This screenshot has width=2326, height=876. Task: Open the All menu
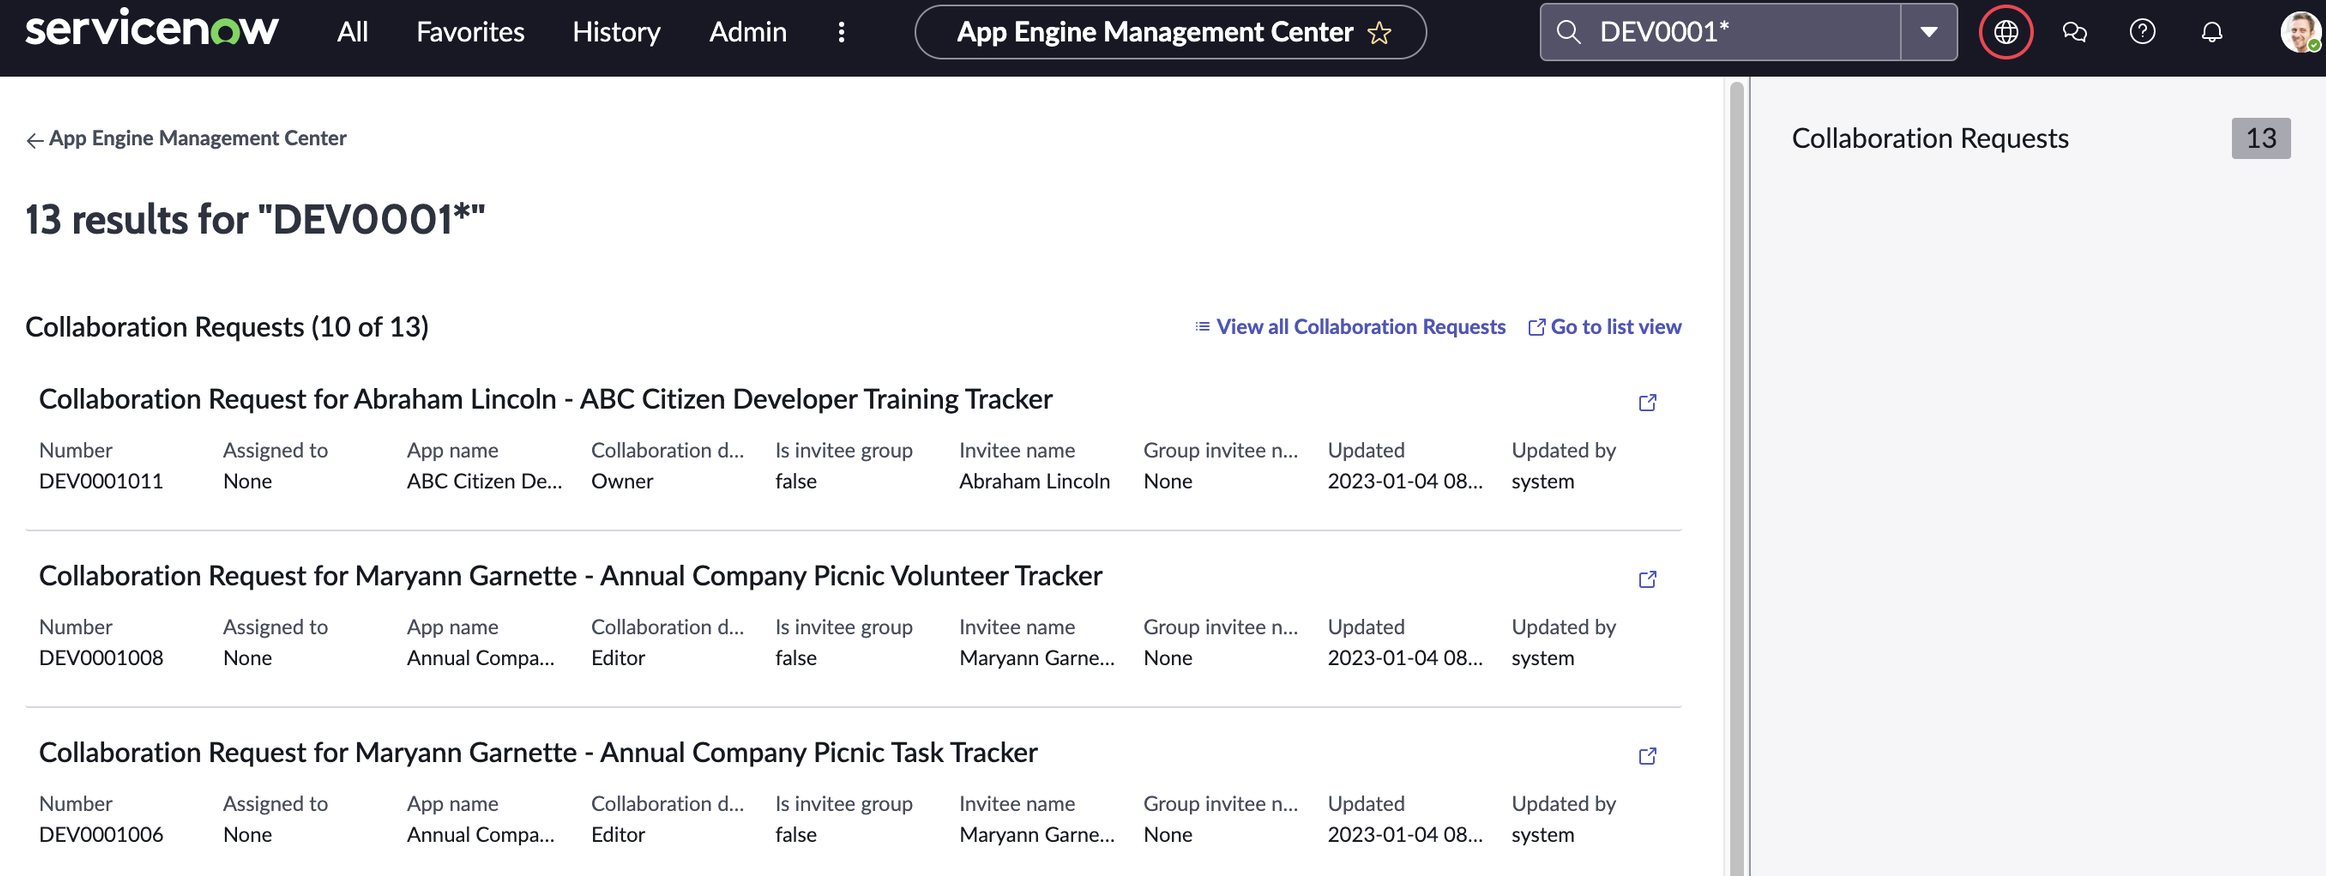(352, 32)
